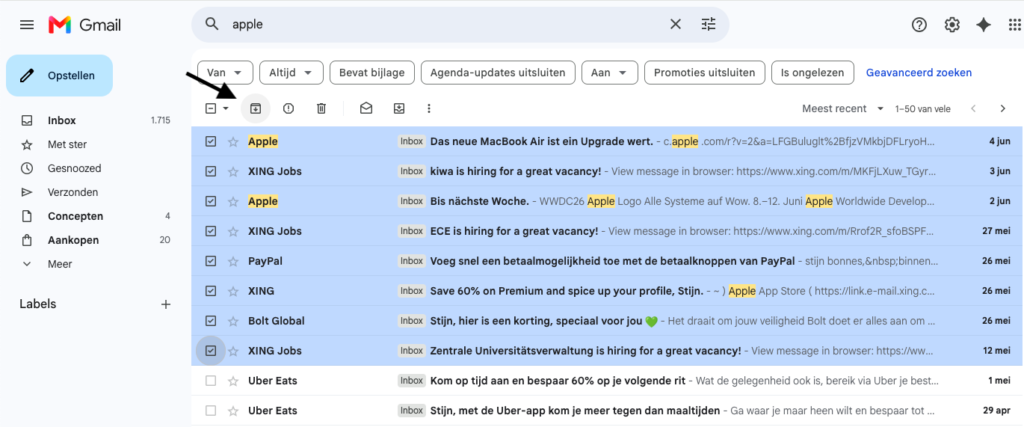Open the Van filter dropdown

(225, 72)
